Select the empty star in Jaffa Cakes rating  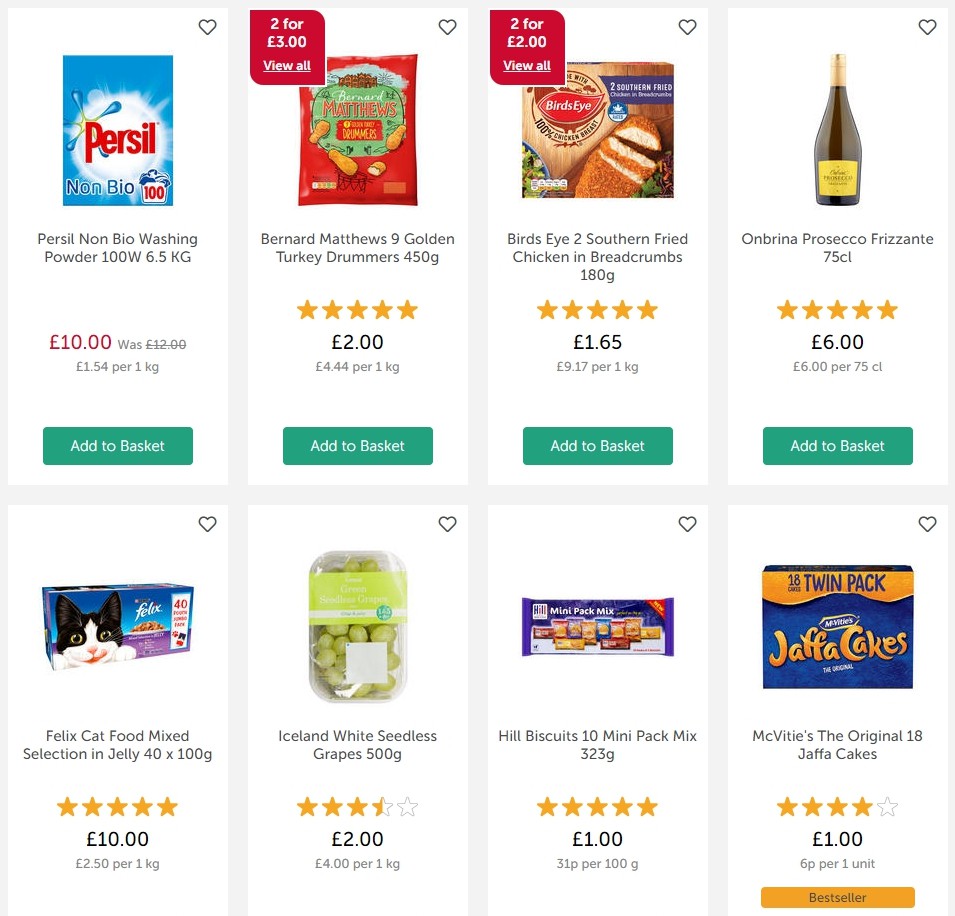pos(888,806)
